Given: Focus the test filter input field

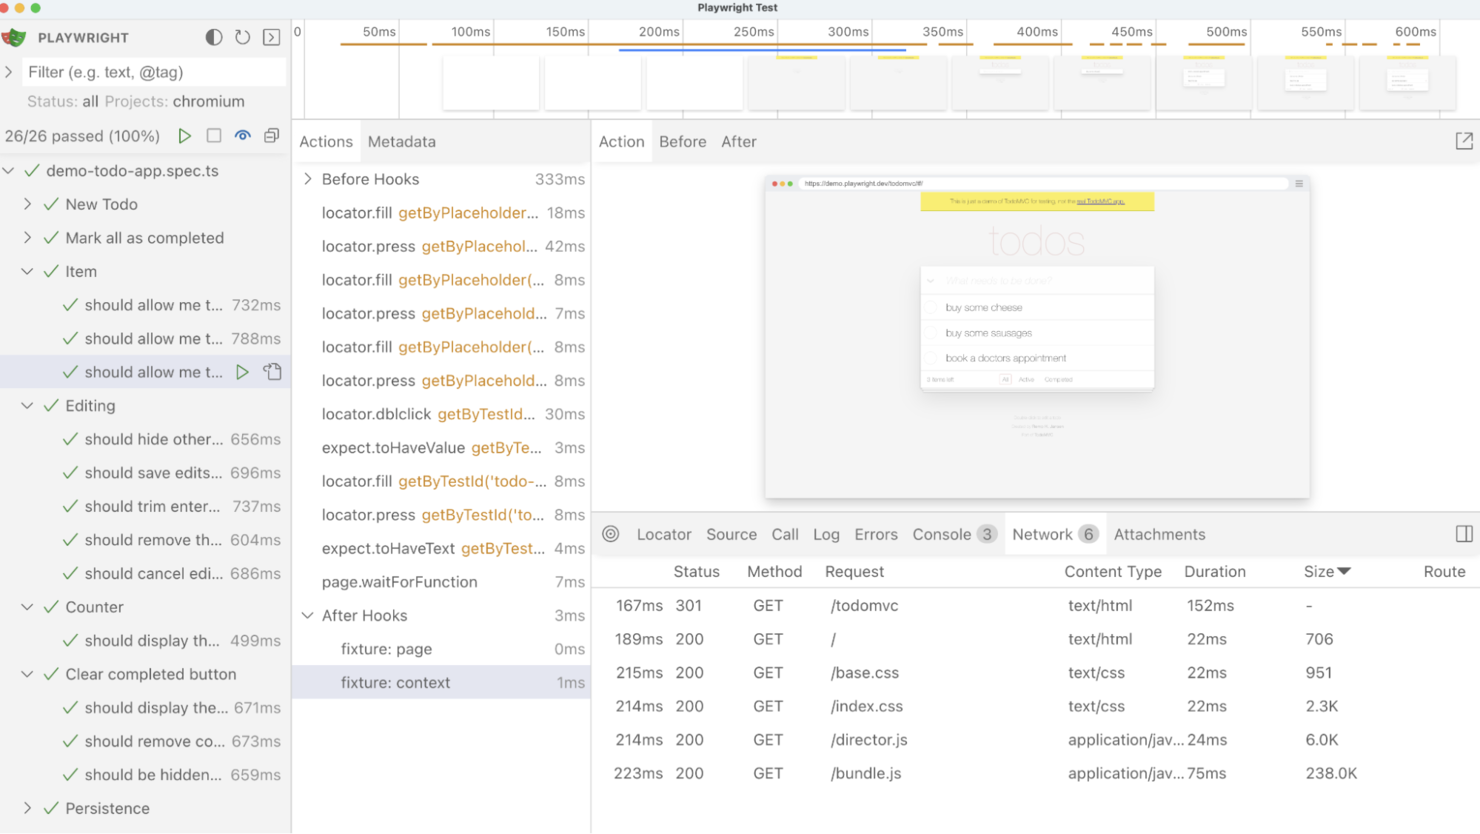Looking at the screenshot, I should (153, 72).
